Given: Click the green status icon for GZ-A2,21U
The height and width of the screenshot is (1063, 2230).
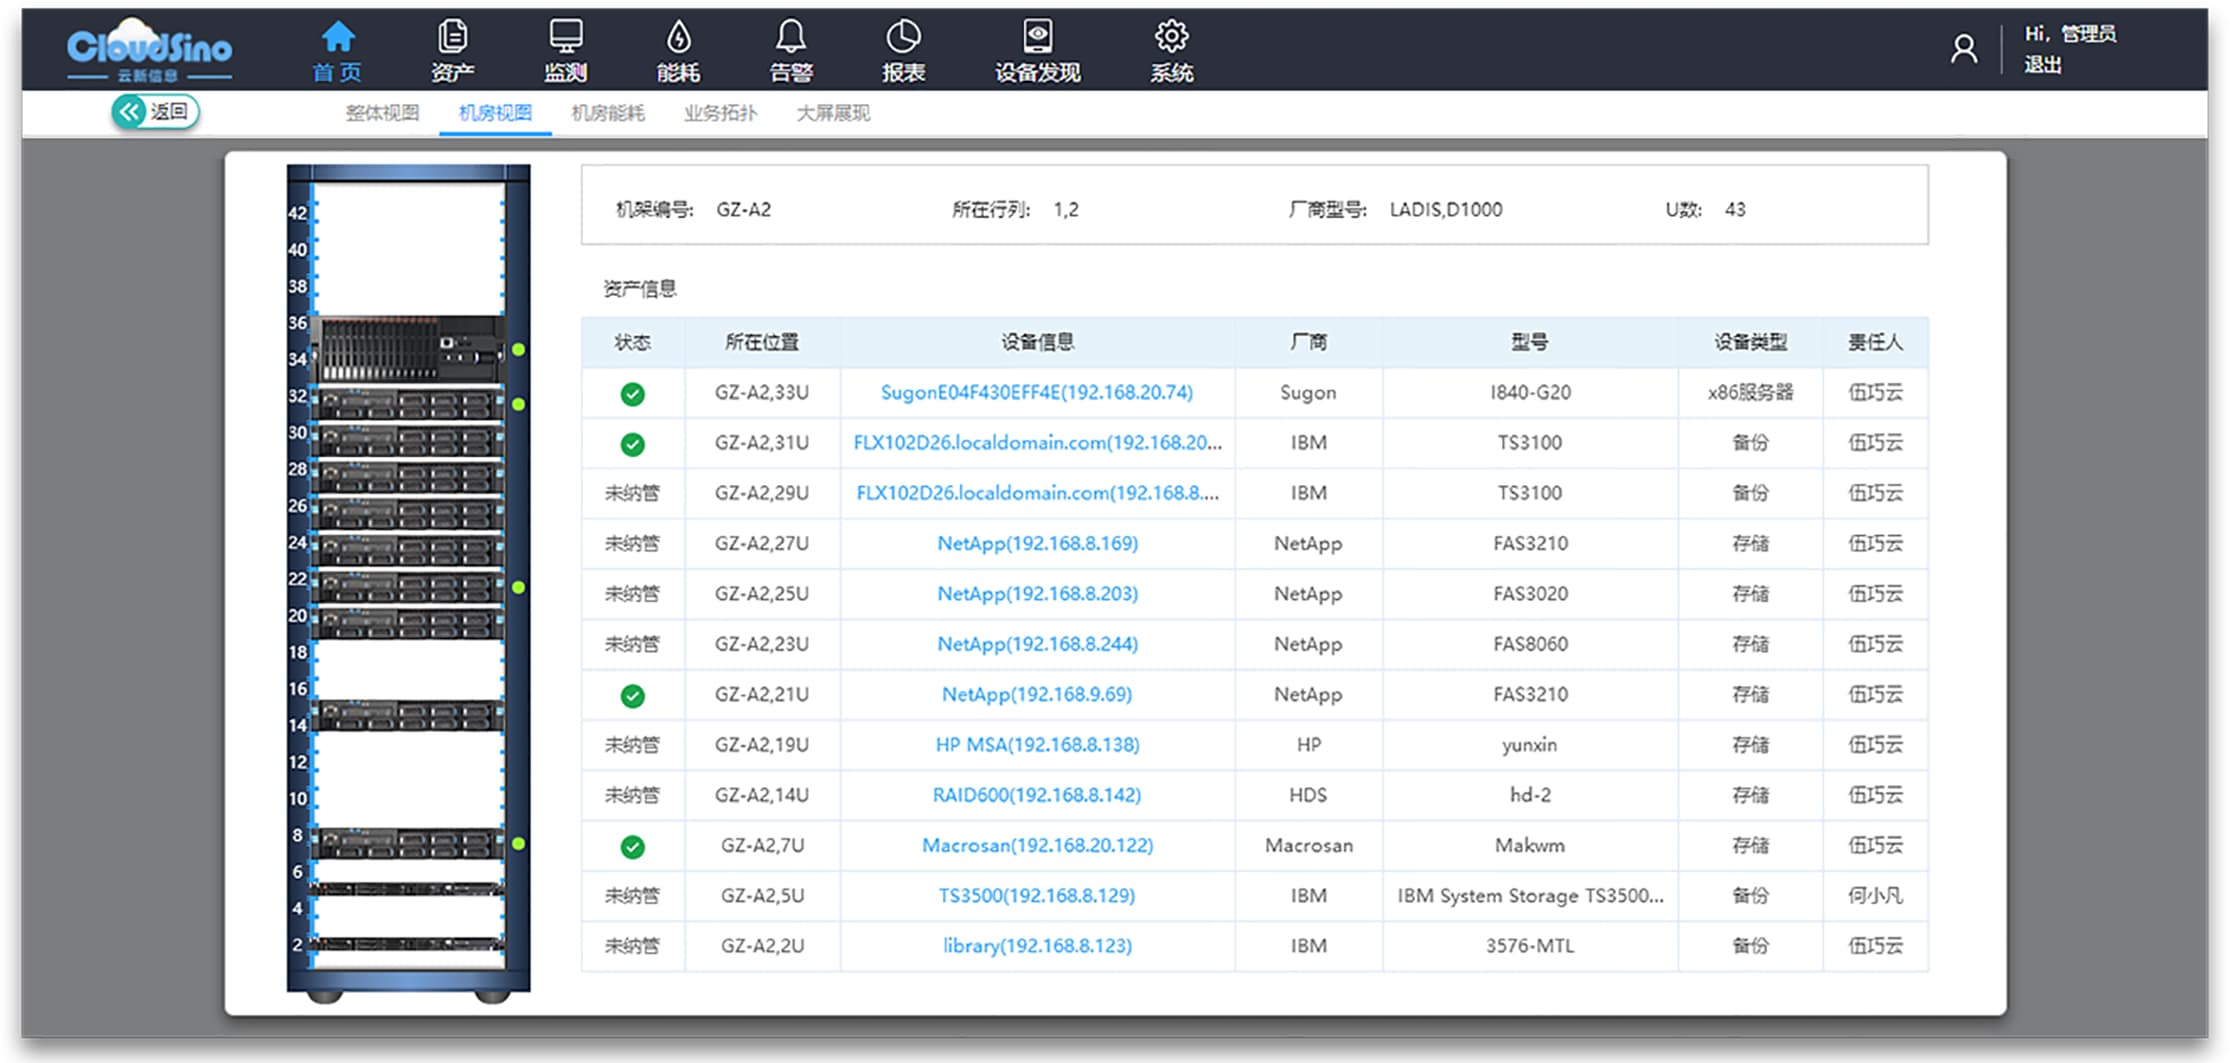Looking at the screenshot, I should tap(632, 696).
